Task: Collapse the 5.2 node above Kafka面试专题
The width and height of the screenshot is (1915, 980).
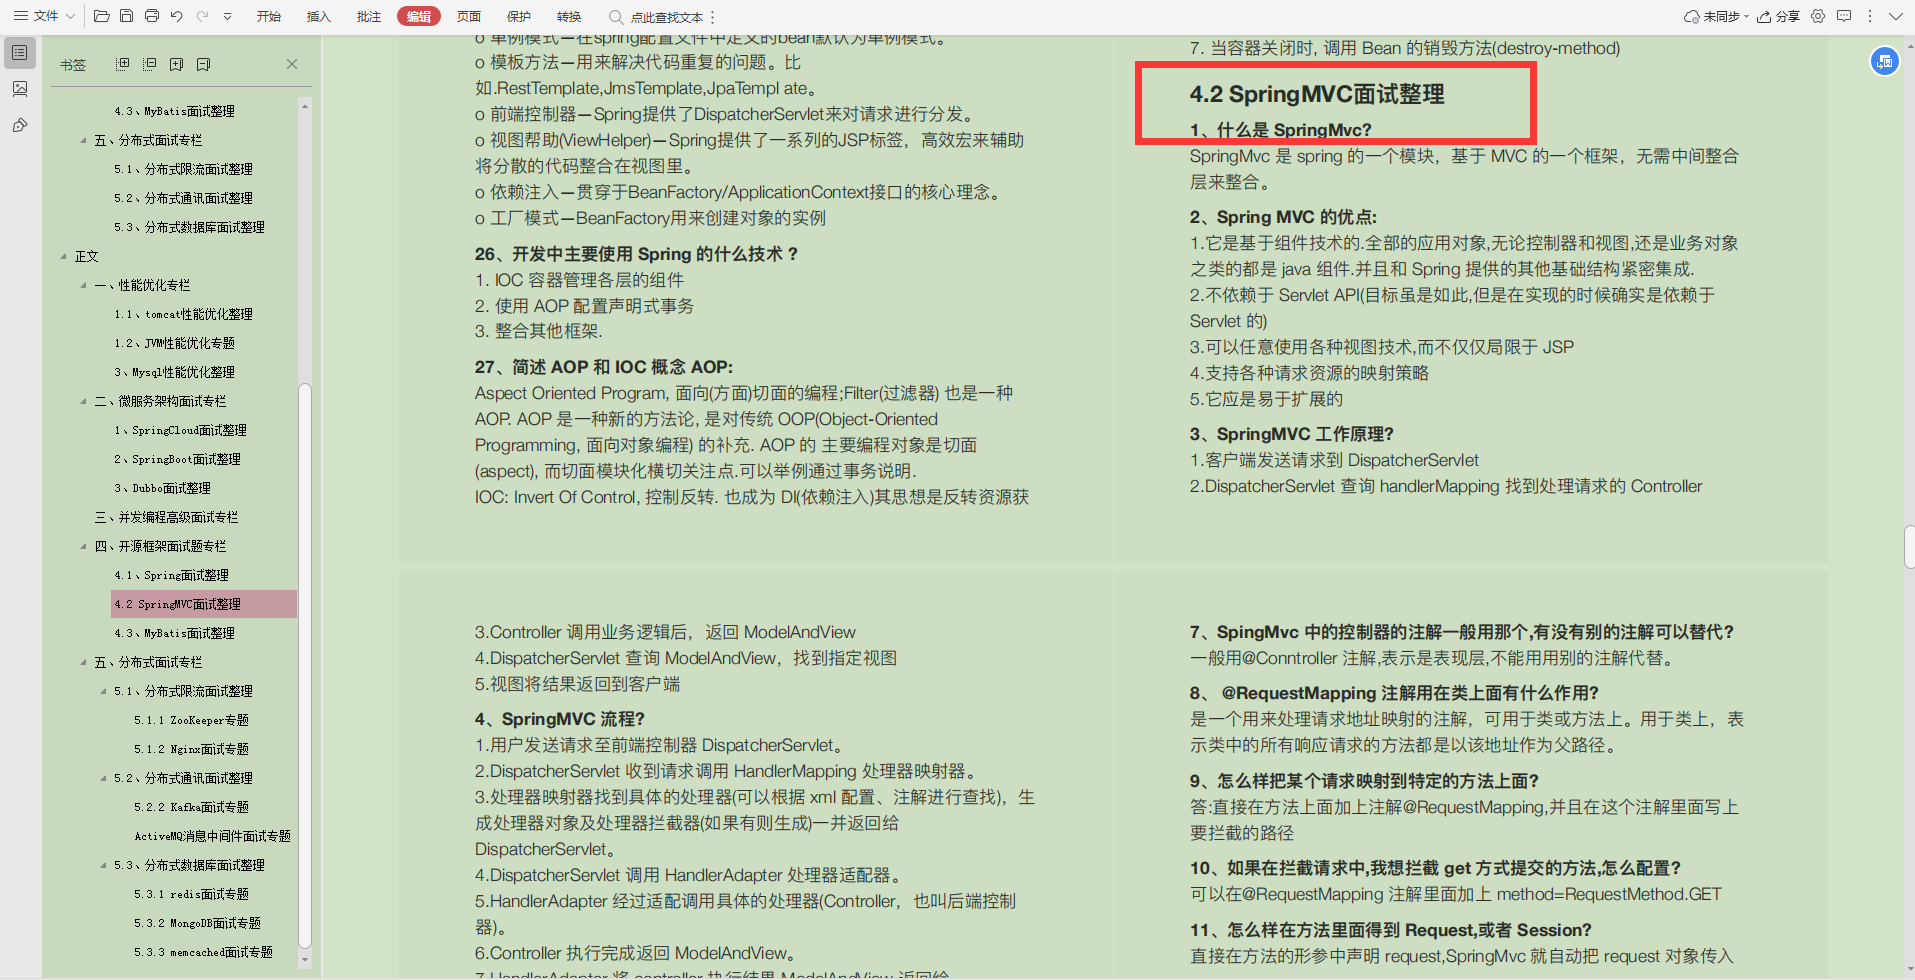Action: point(104,778)
